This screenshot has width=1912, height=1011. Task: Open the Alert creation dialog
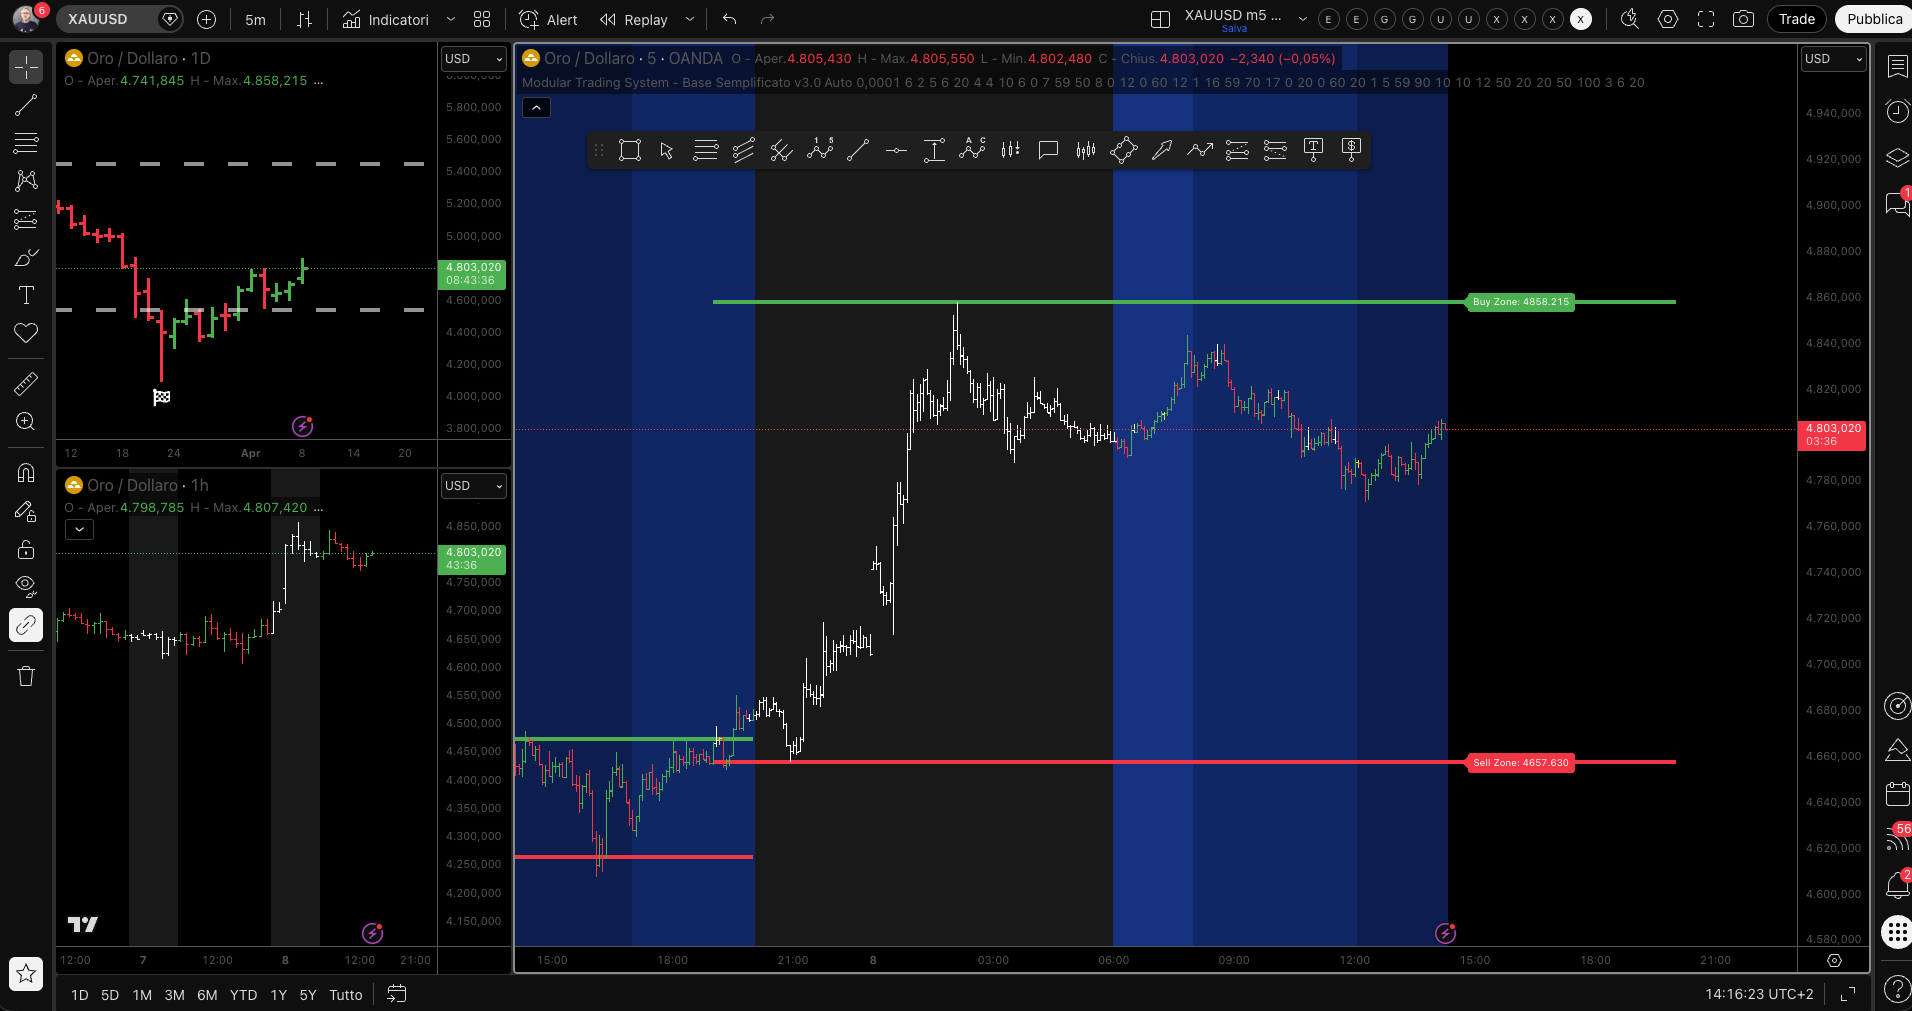[x=549, y=19]
